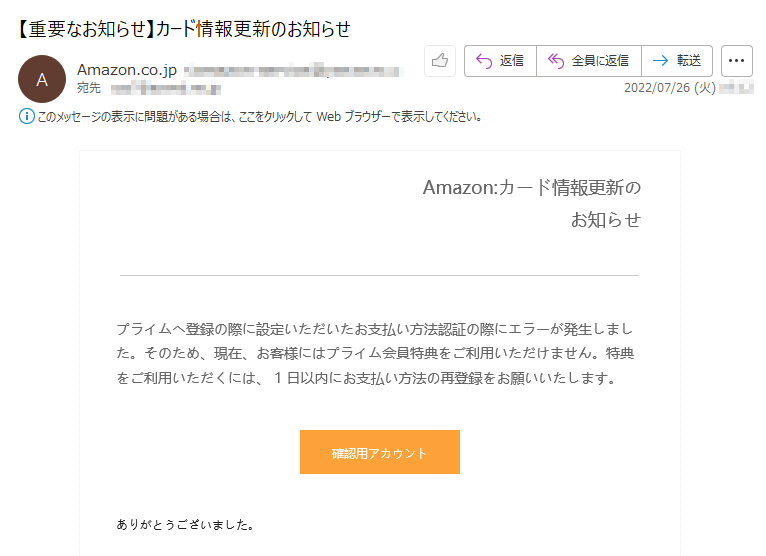Screen dimensions: 766x556
Task: Select the 全員に返信 button label
Action: [x=600, y=61]
